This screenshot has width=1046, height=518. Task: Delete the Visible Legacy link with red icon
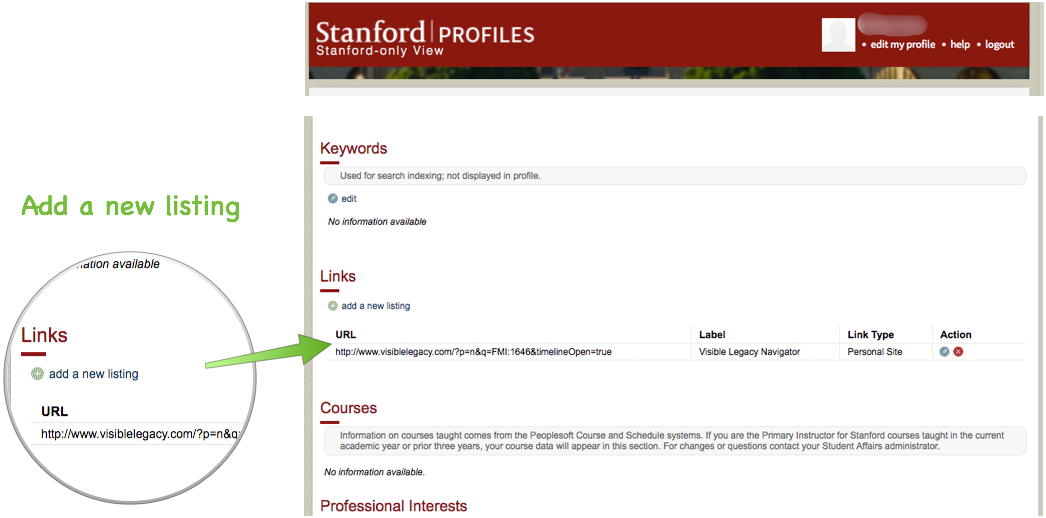coord(958,352)
